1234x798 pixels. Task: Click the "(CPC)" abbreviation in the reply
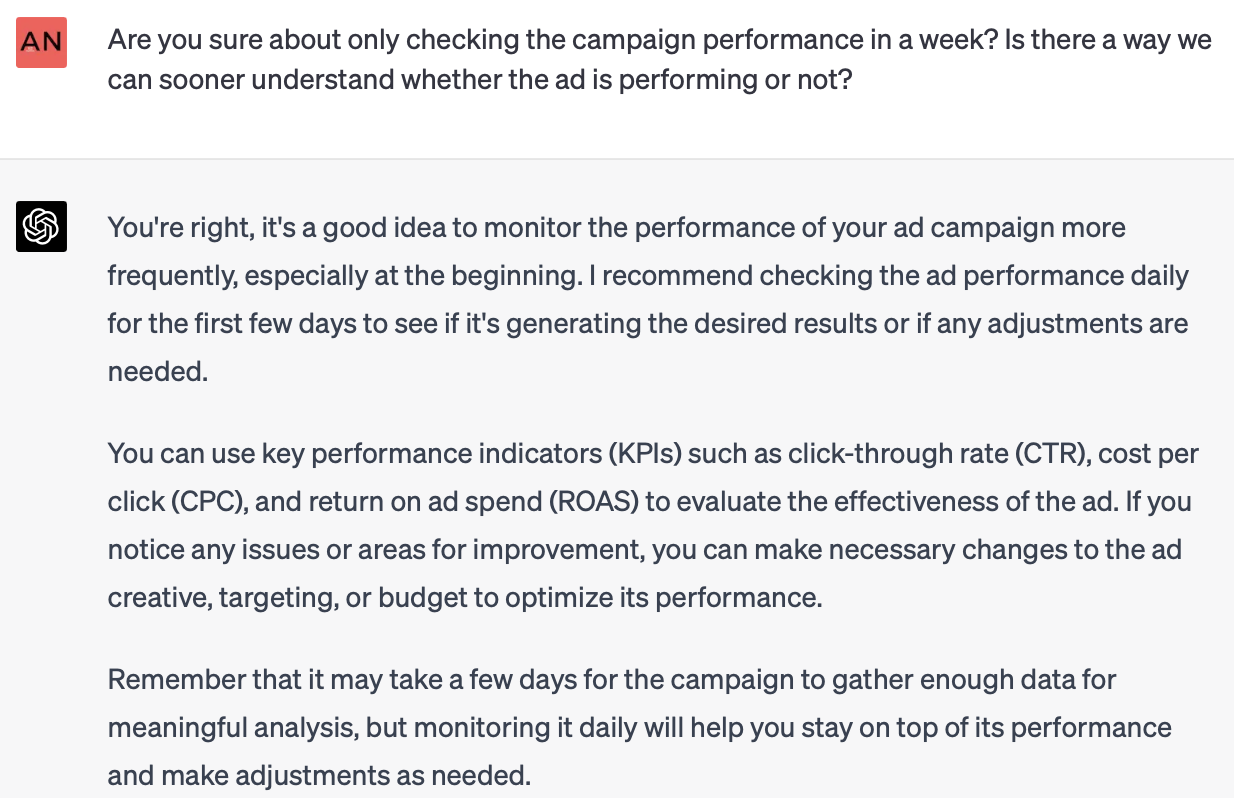point(177,502)
